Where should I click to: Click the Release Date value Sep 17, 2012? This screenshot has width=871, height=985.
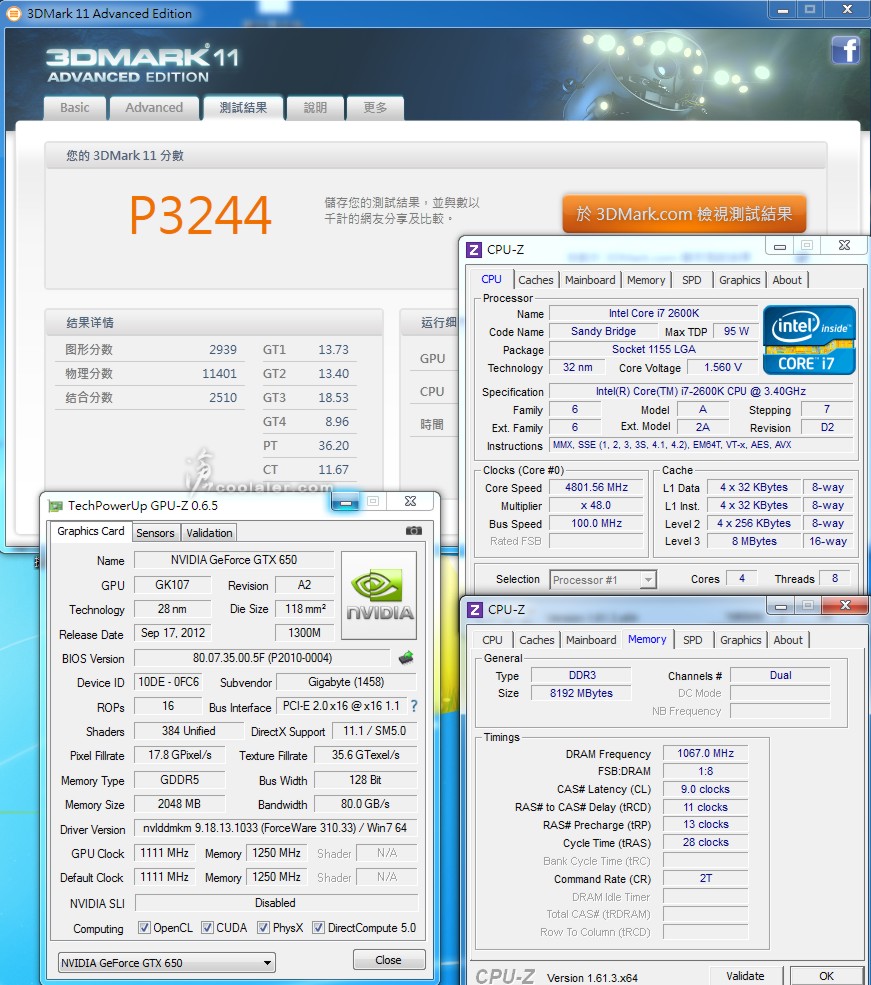[x=173, y=633]
